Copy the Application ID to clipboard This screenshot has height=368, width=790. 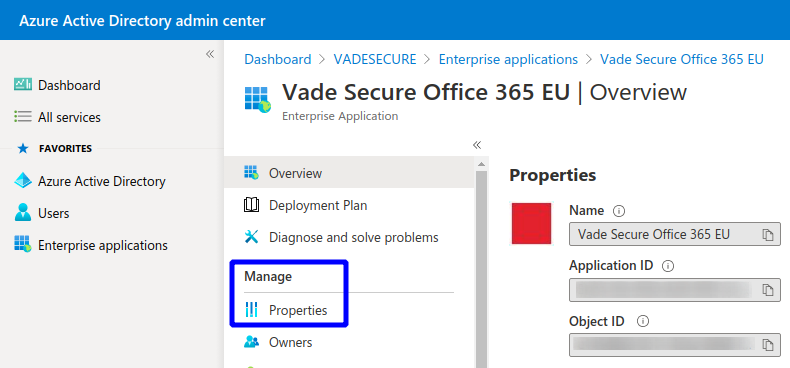767,290
